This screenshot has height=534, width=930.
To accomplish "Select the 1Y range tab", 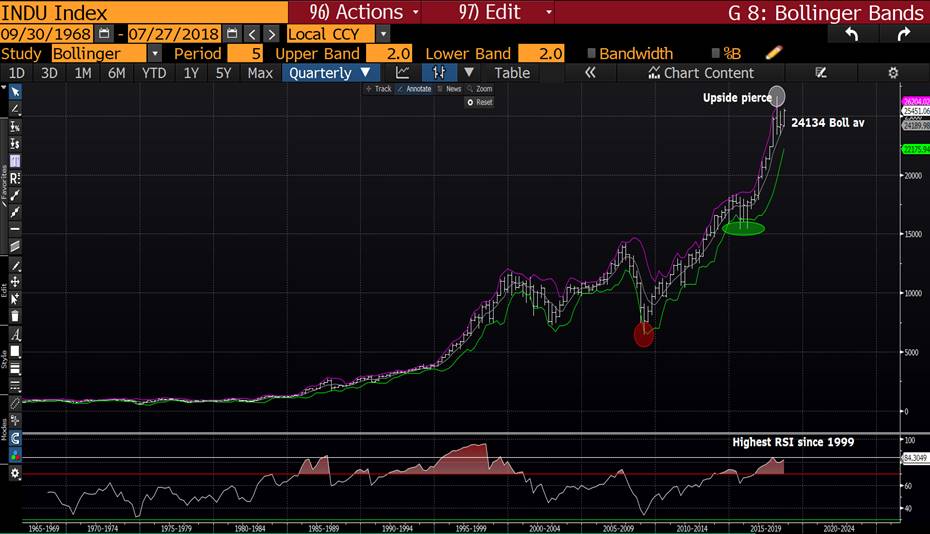I will (191, 72).
